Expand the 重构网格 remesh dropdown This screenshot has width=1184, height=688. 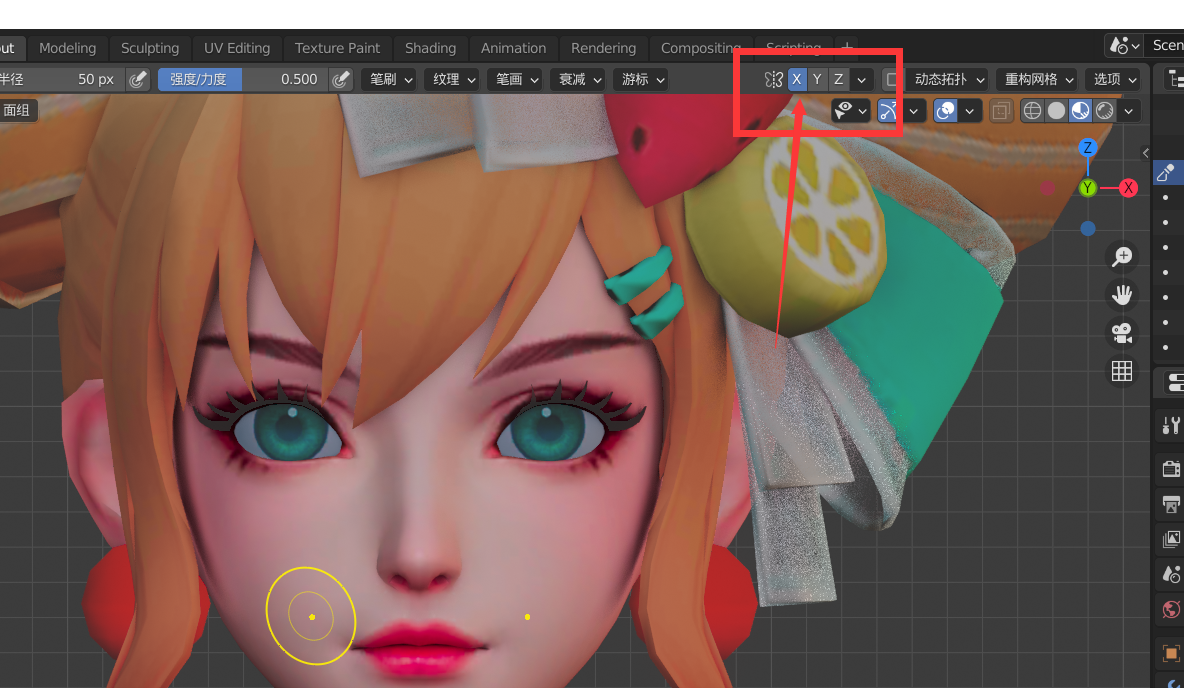click(1039, 79)
